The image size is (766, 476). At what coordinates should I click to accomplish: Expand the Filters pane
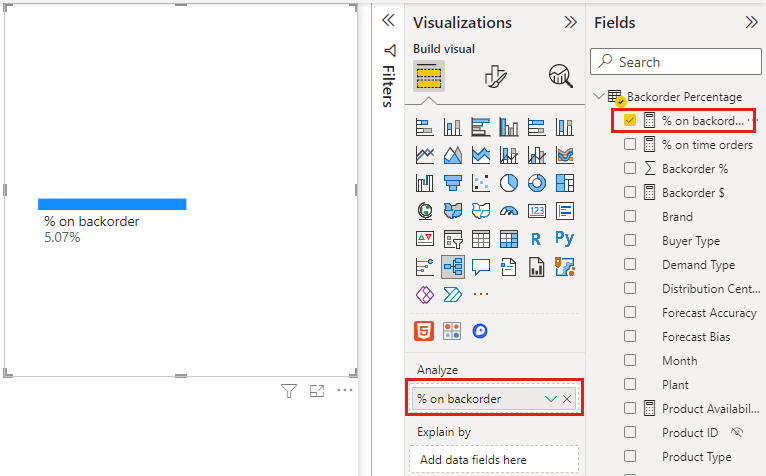click(x=388, y=20)
